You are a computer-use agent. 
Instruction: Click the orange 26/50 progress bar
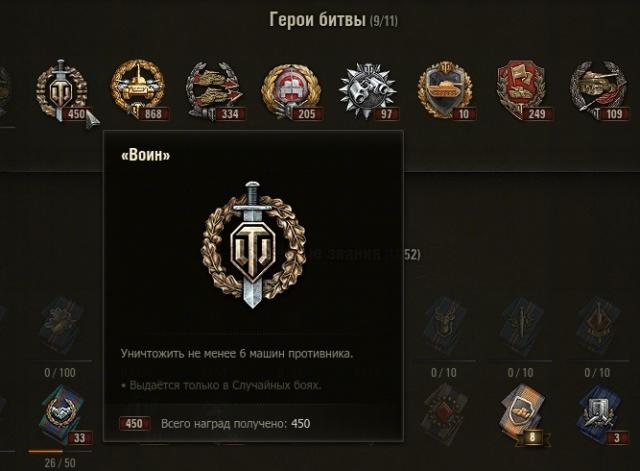tap(60, 451)
